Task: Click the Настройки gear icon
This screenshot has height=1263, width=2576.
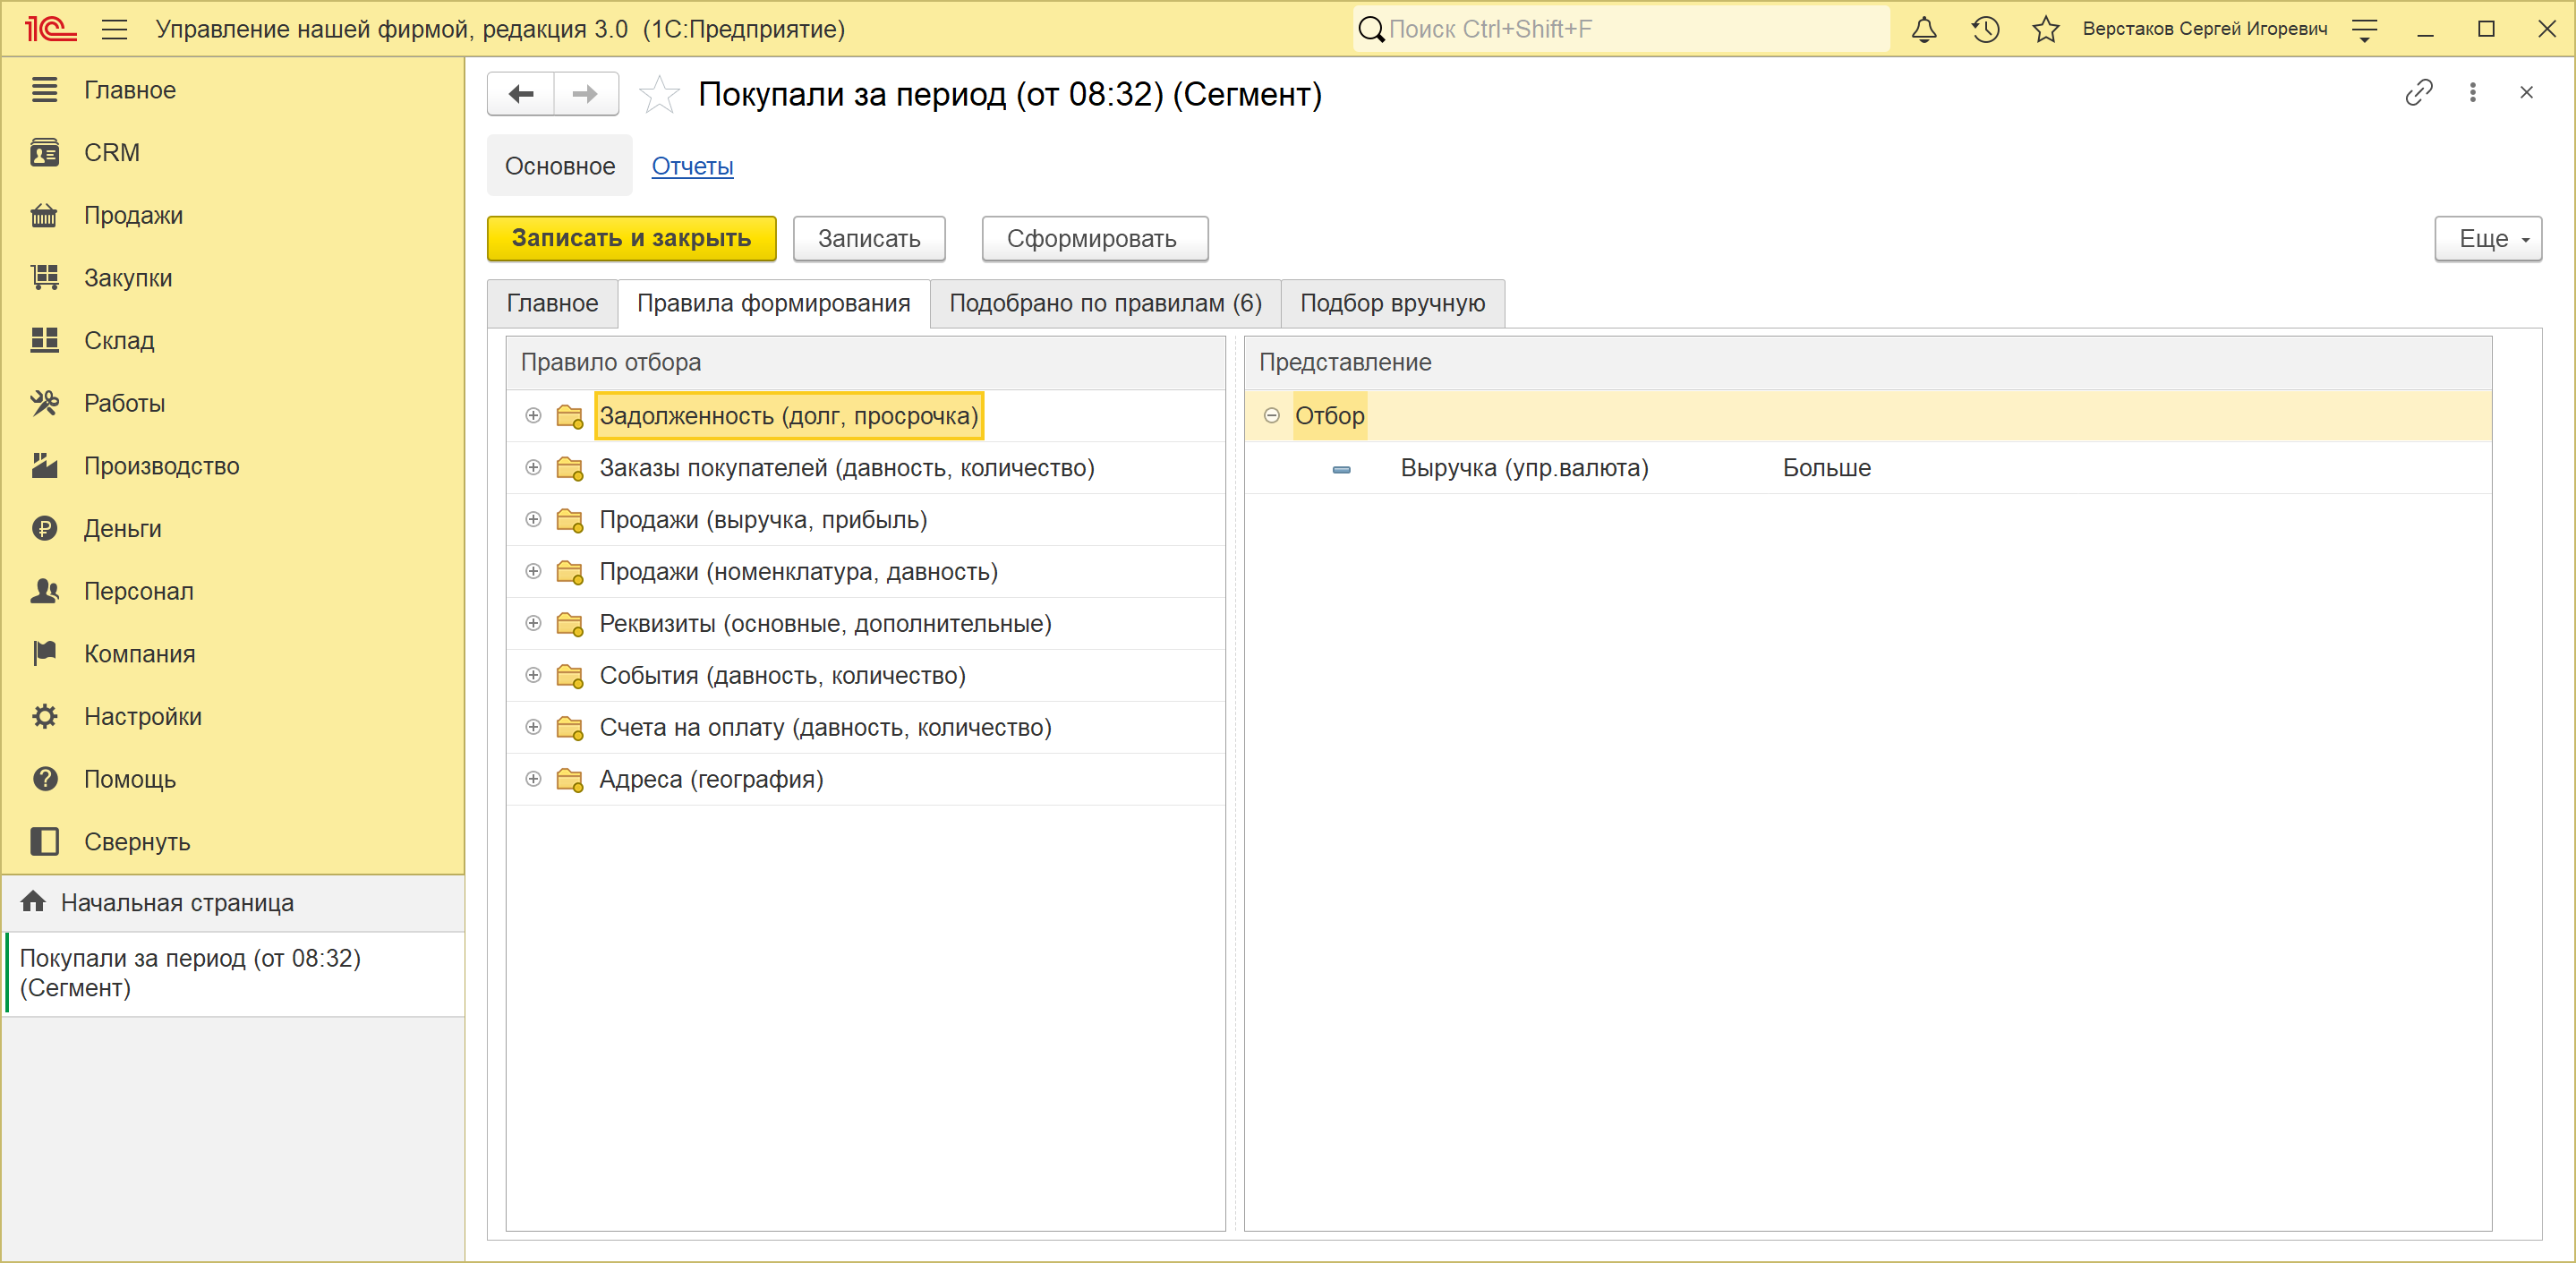Action: click(44, 717)
